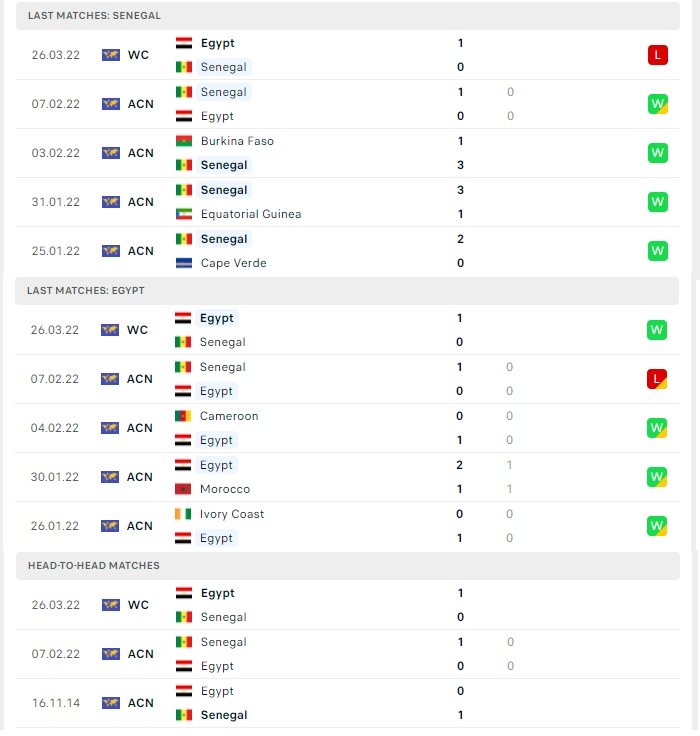Click the W badge for Cameroon match
This screenshot has width=700, height=736.
pyautogui.click(x=656, y=428)
